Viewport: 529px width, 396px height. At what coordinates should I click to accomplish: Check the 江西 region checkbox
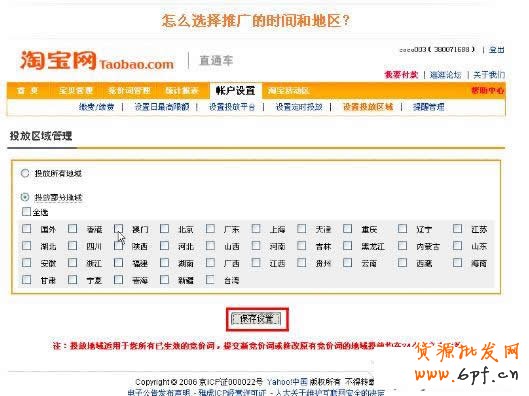point(256,262)
